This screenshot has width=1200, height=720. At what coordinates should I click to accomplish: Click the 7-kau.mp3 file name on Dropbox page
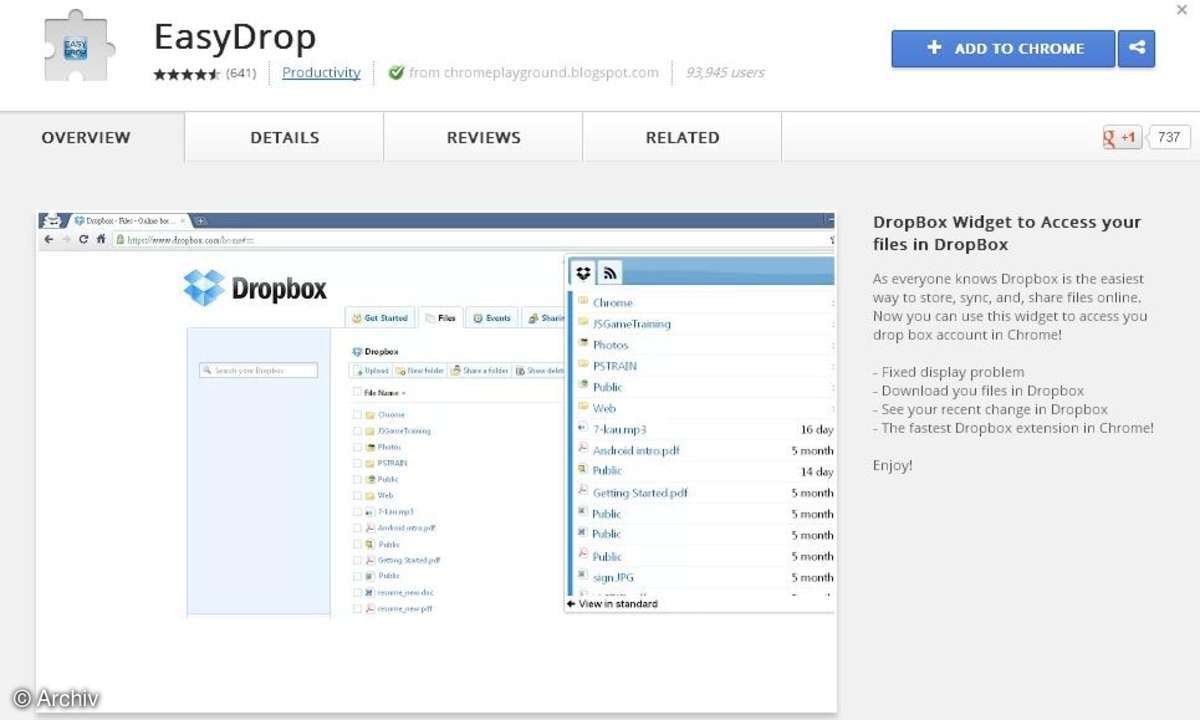pyautogui.click(x=395, y=511)
